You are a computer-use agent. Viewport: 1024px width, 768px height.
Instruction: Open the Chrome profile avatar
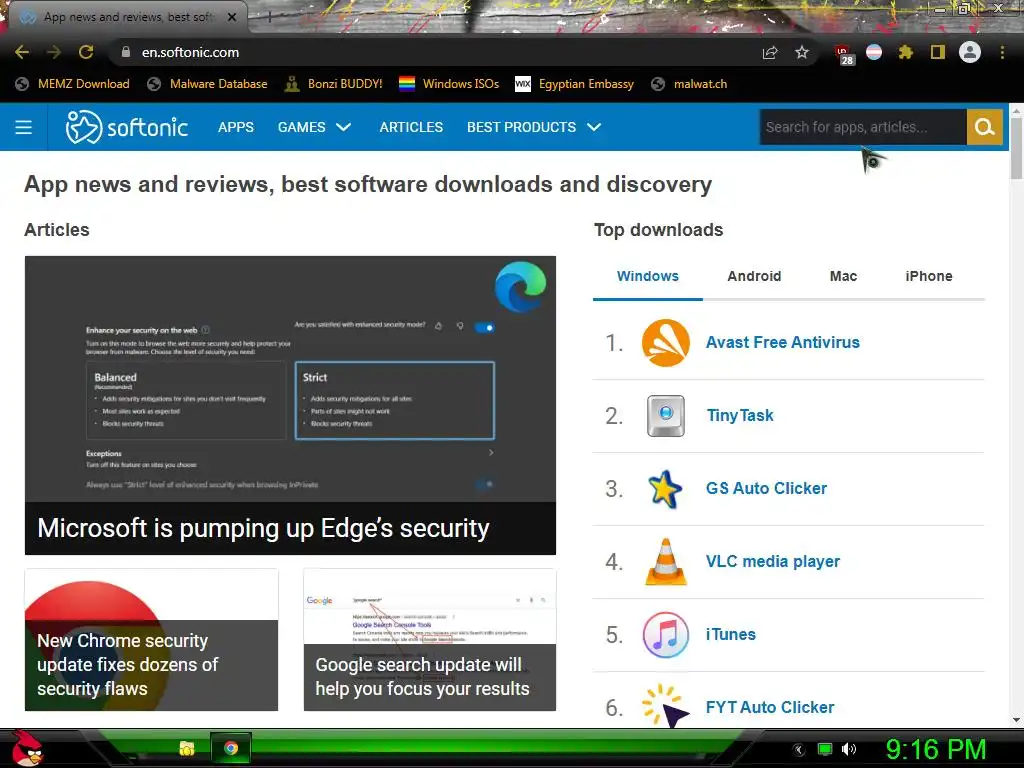970,52
